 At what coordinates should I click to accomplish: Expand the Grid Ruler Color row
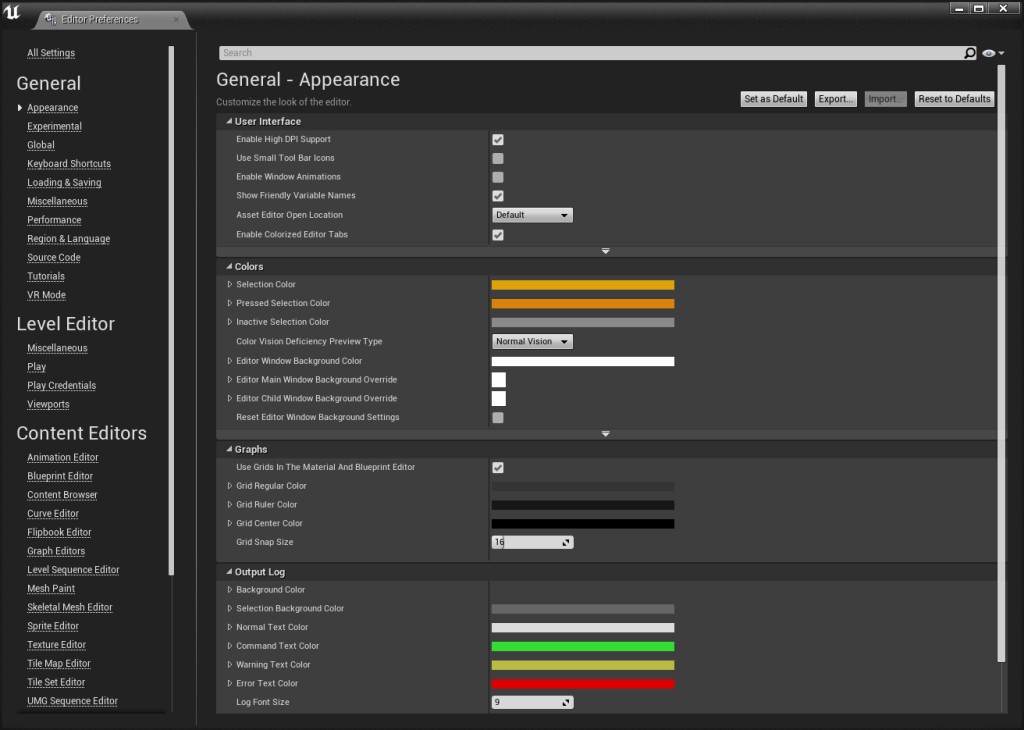coord(229,505)
